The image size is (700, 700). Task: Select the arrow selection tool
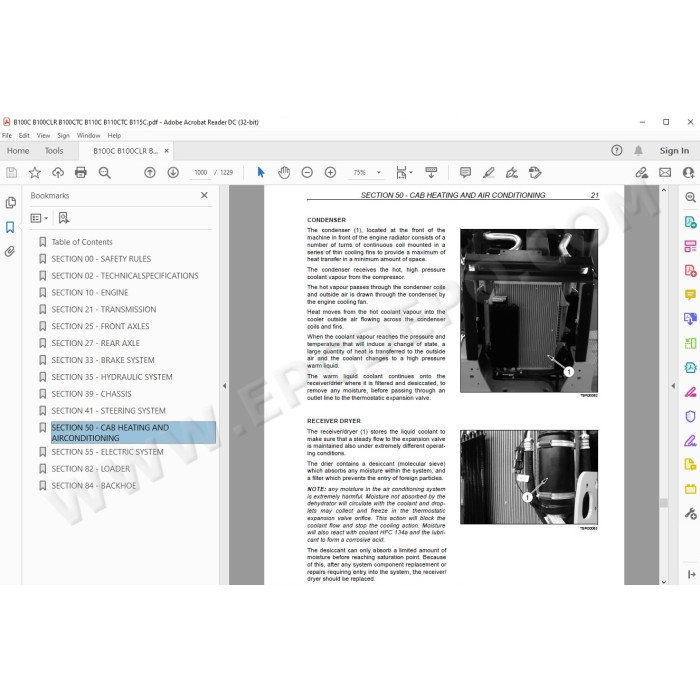261,172
